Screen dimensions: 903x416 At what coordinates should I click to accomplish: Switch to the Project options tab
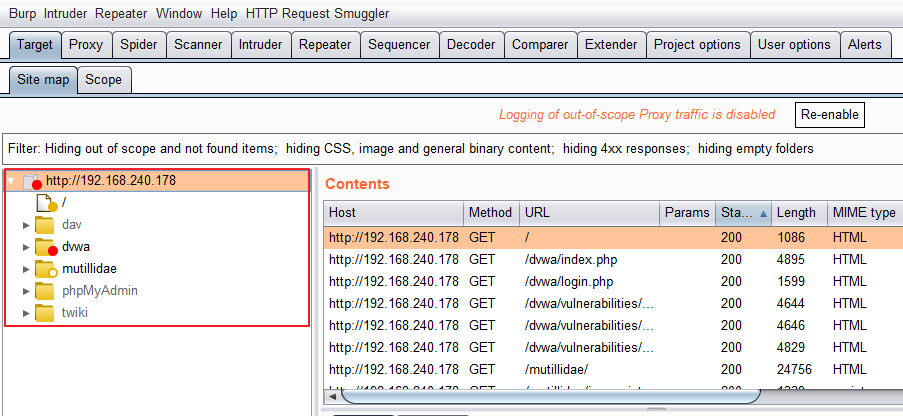coord(697,45)
